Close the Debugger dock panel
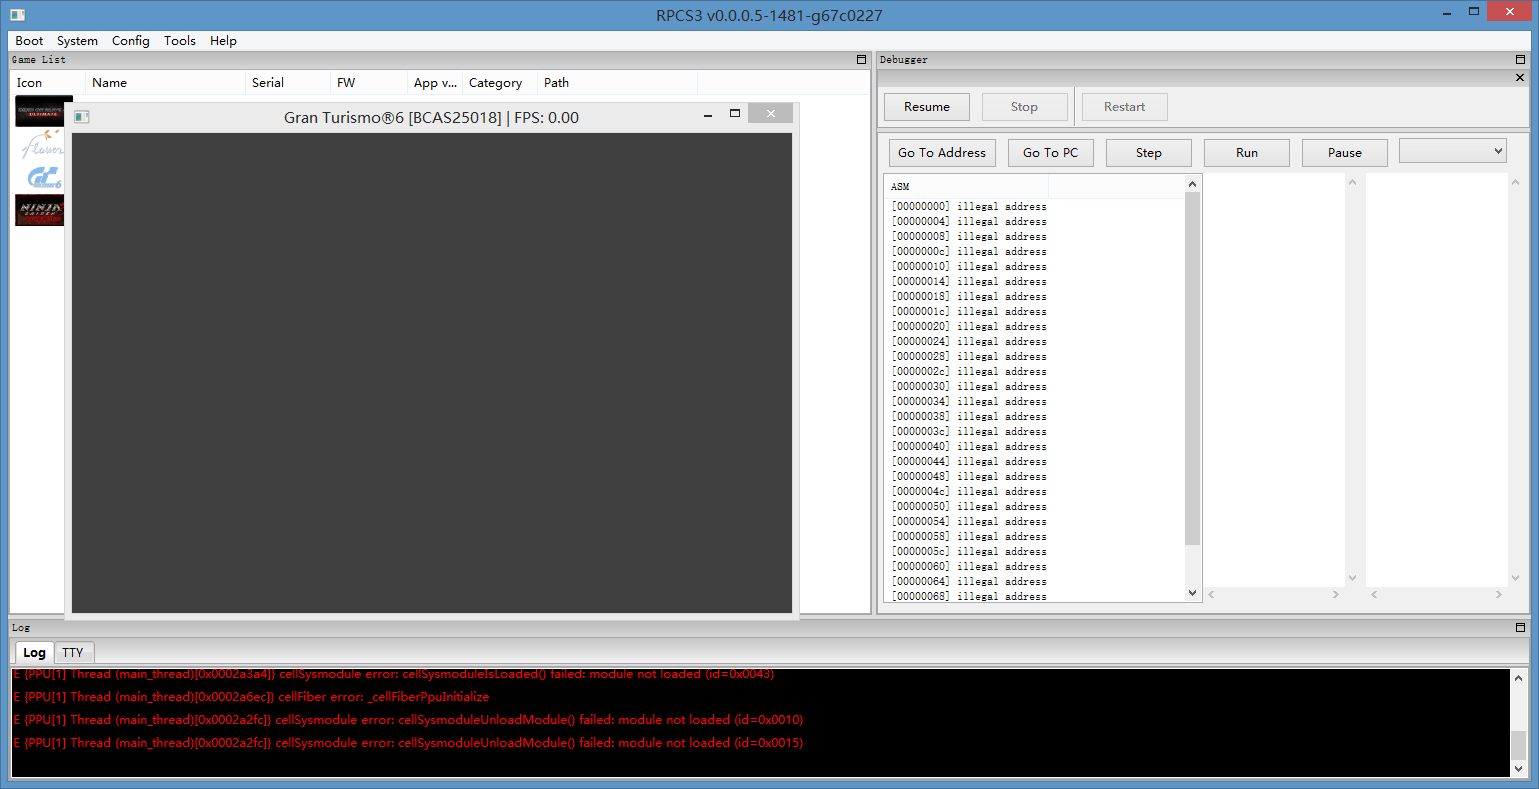Viewport: 1539px width, 789px height. pos(1520,78)
